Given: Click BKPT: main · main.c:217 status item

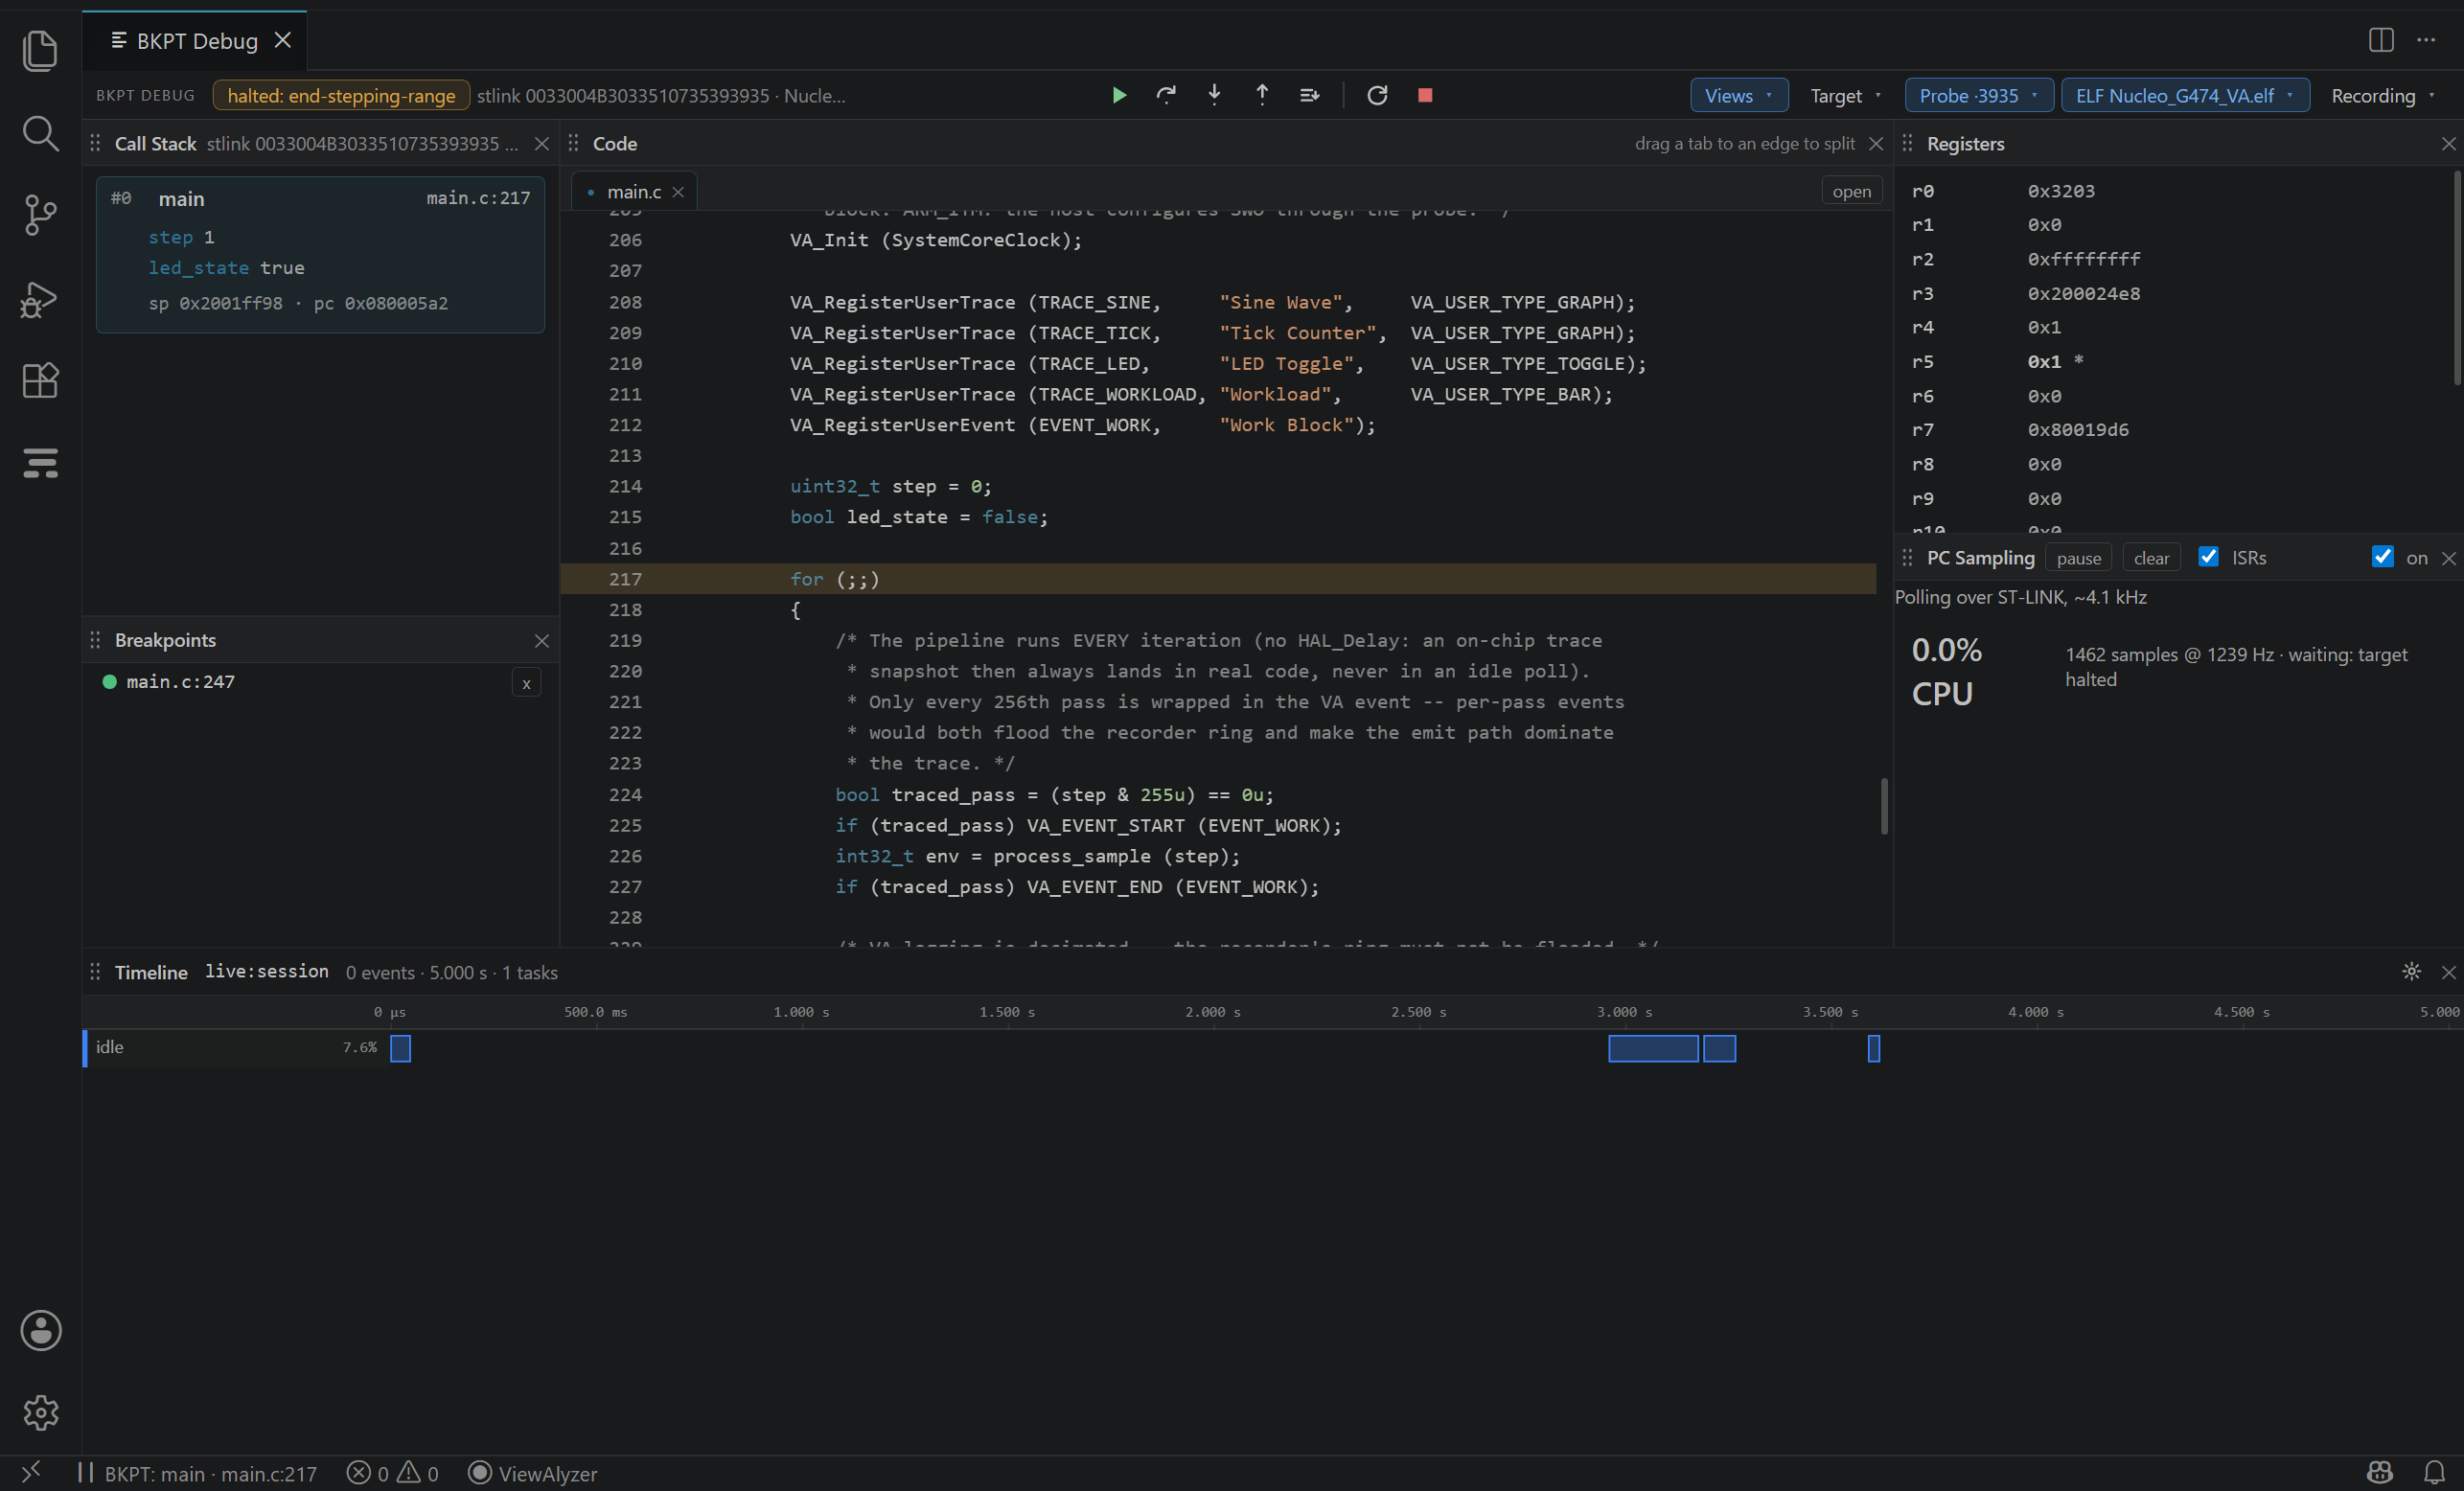Looking at the screenshot, I should click(x=197, y=1473).
